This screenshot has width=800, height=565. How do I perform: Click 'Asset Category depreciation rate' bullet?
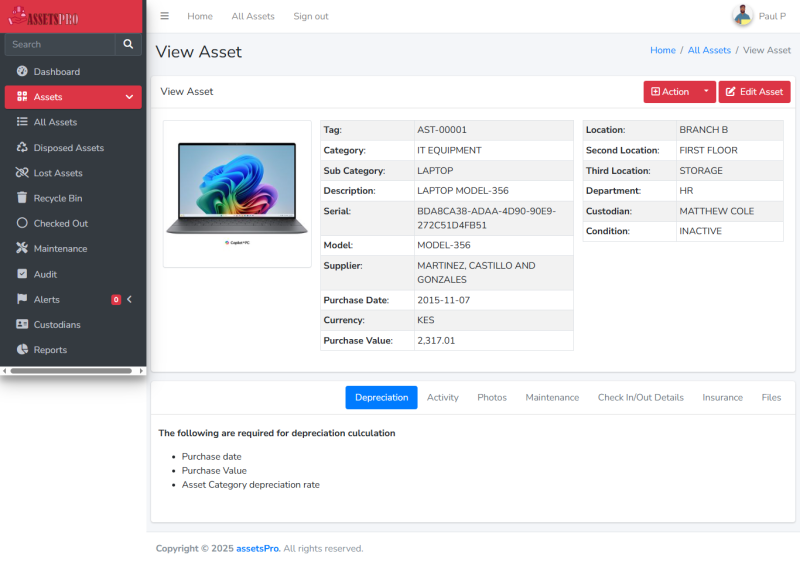[251, 484]
